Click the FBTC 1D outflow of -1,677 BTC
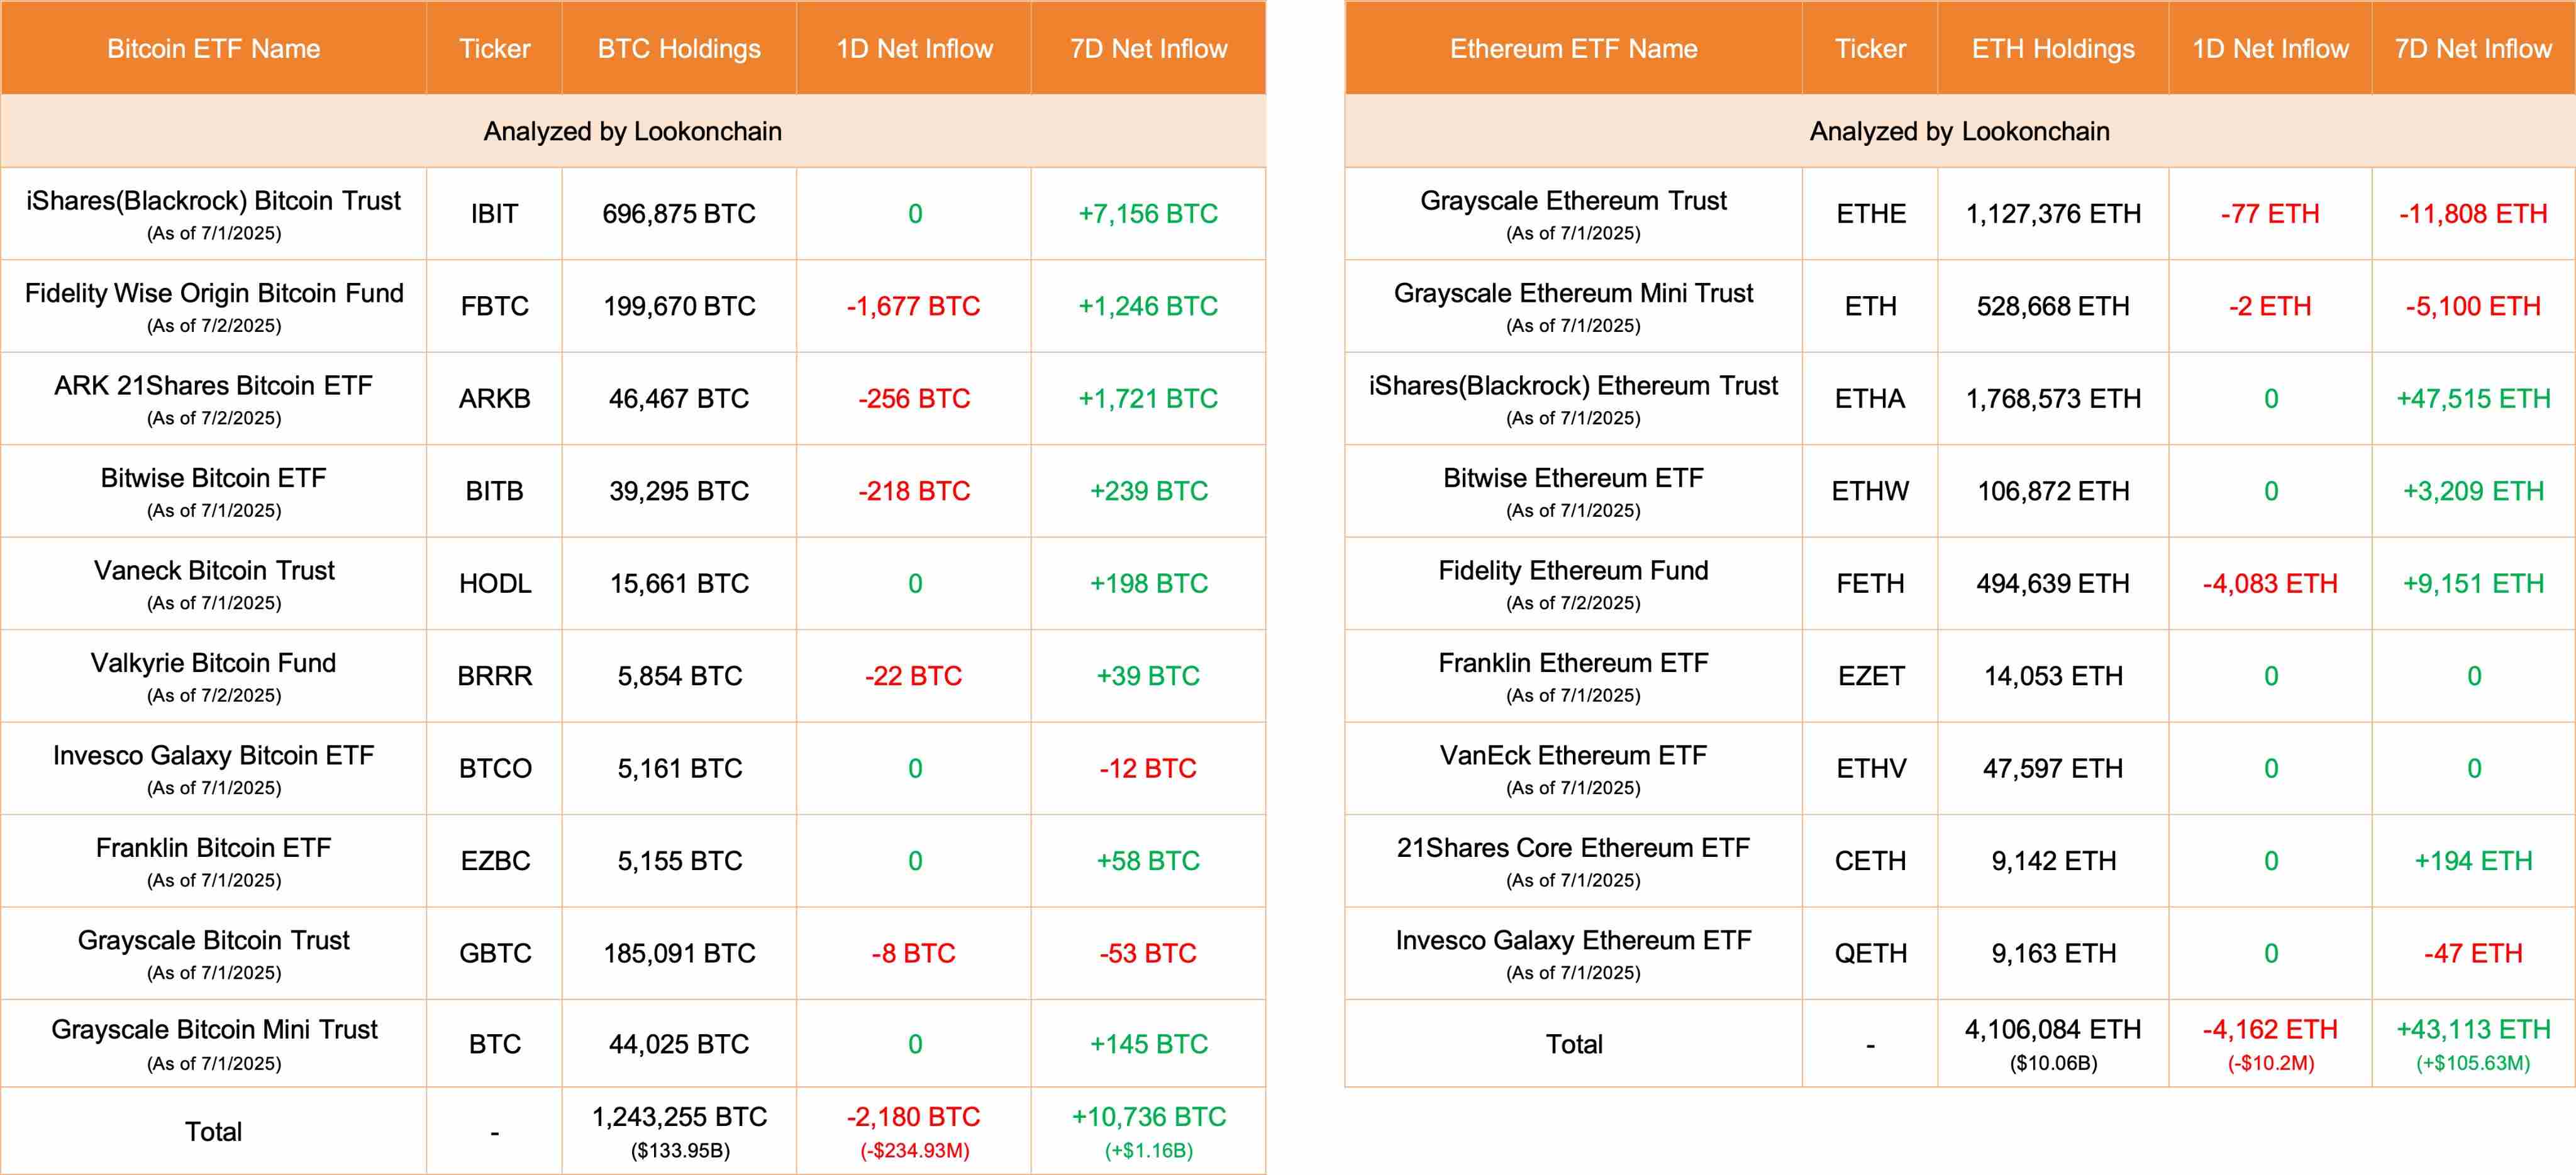 point(913,306)
